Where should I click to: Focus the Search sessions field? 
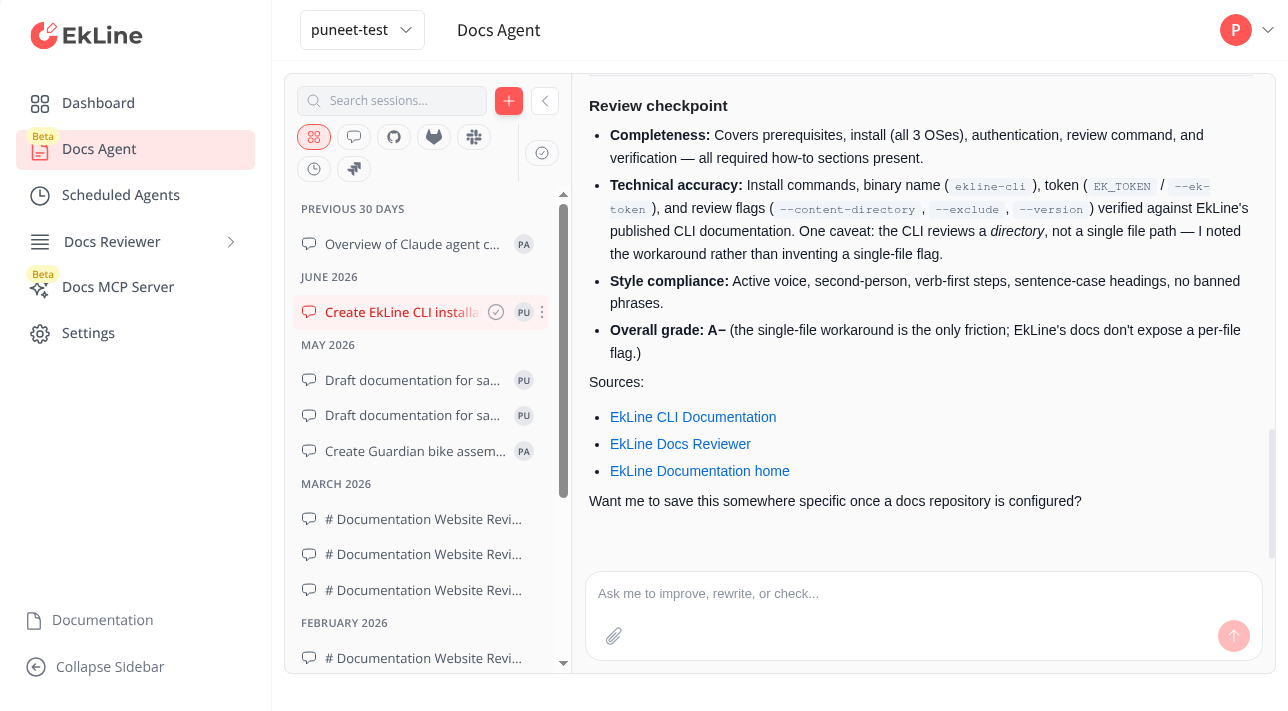392,101
